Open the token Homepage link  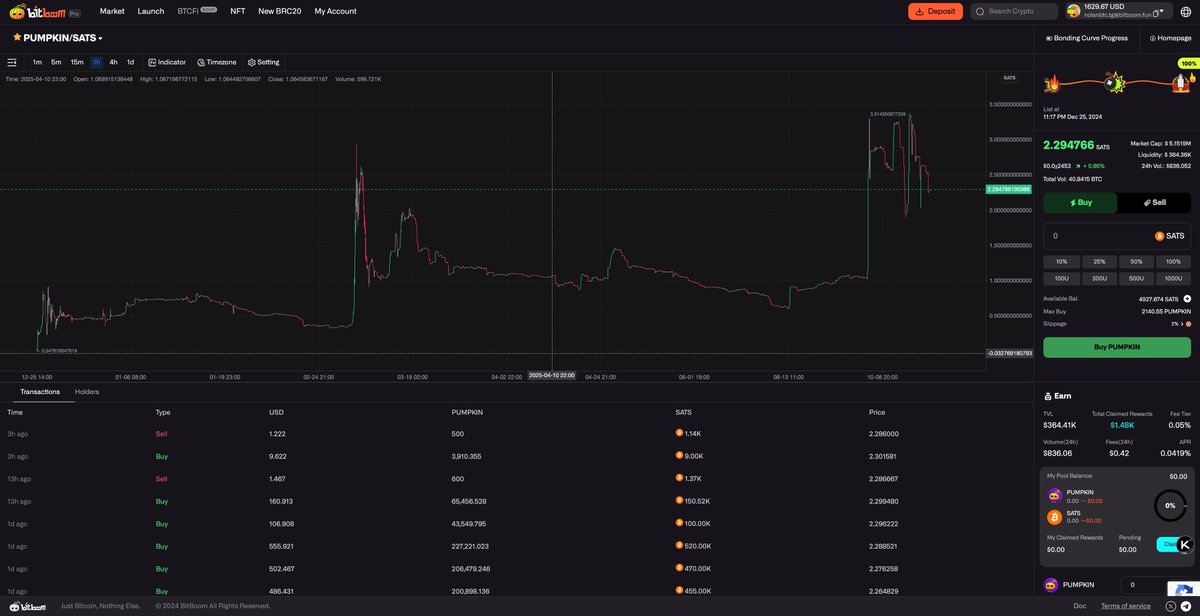coord(1171,38)
